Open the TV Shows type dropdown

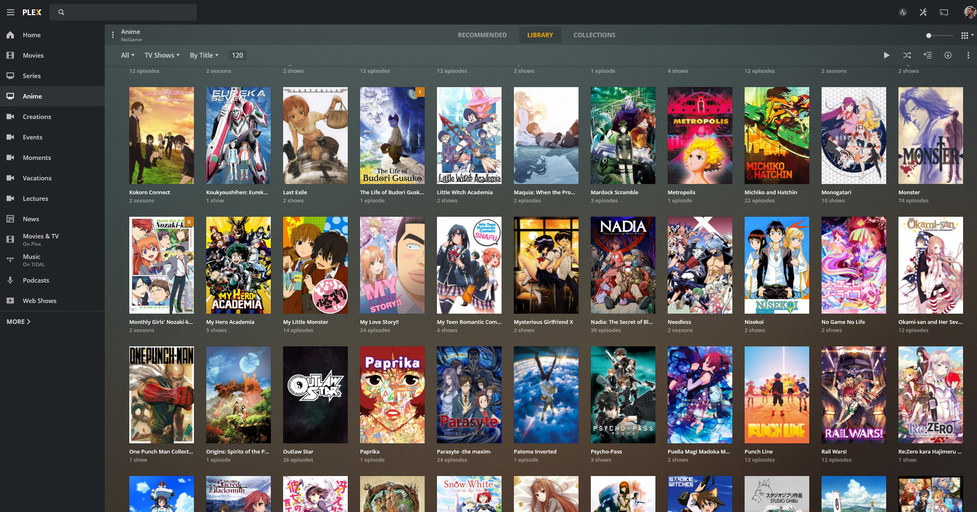[162, 55]
